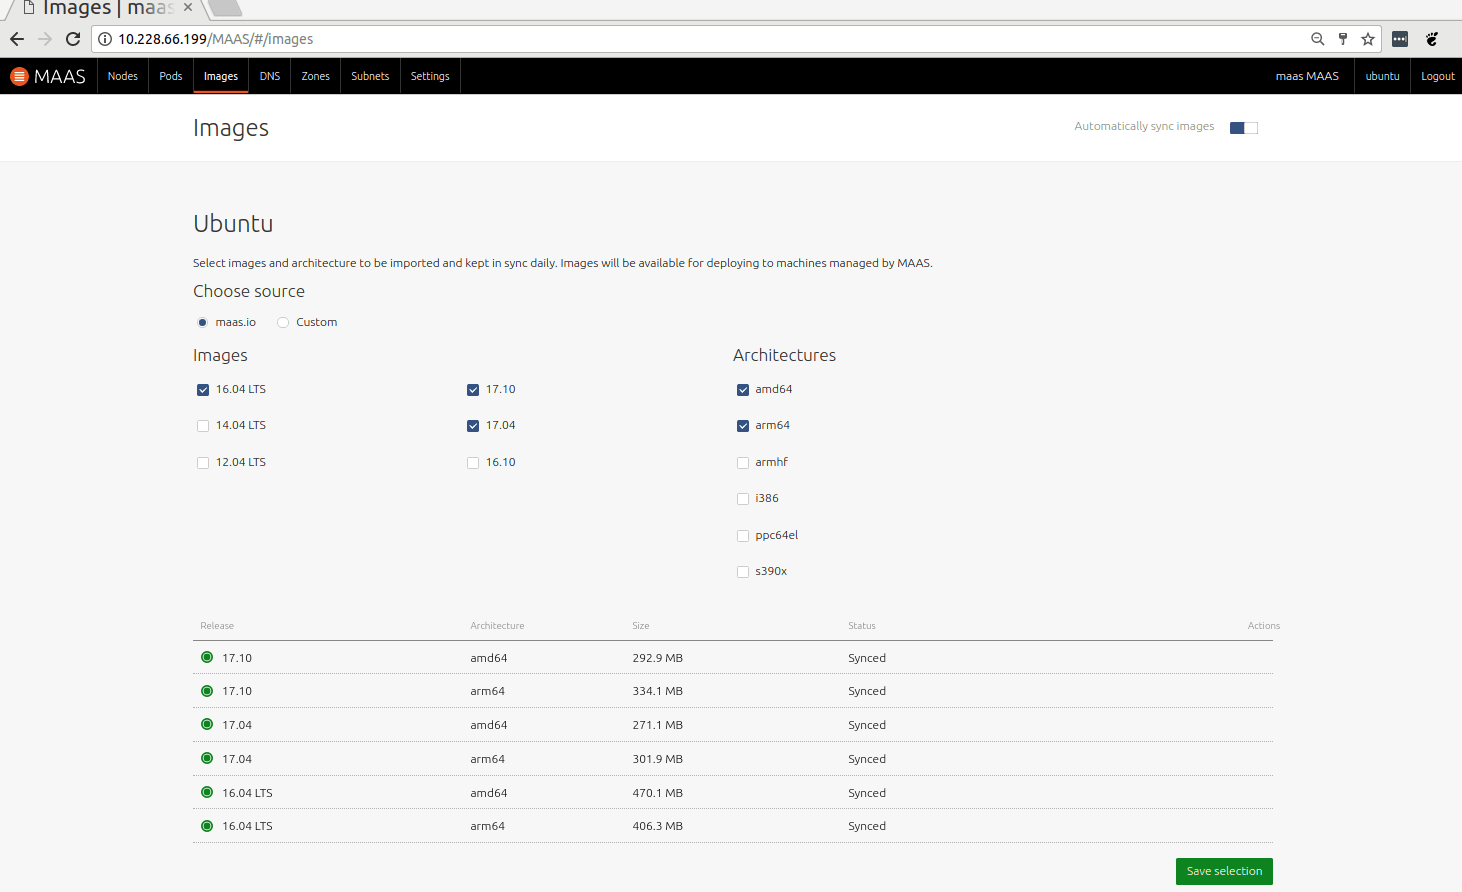Click the Size column header
The image size is (1462, 892).
[x=641, y=626]
